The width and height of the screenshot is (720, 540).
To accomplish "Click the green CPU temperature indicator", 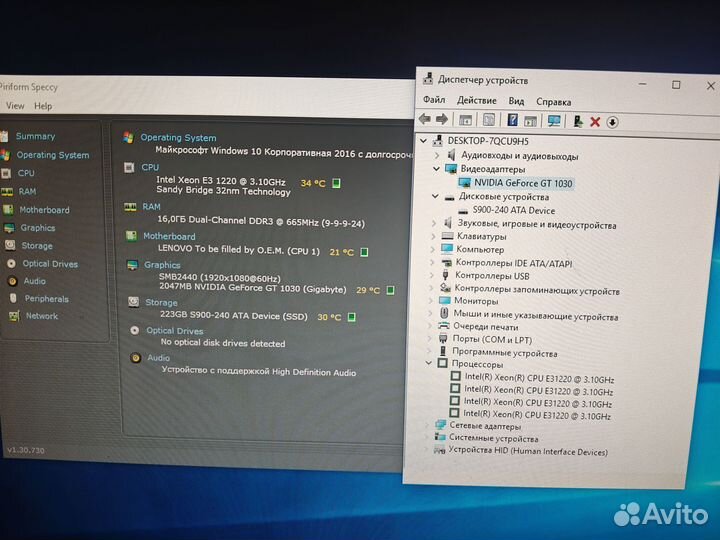I will (337, 183).
